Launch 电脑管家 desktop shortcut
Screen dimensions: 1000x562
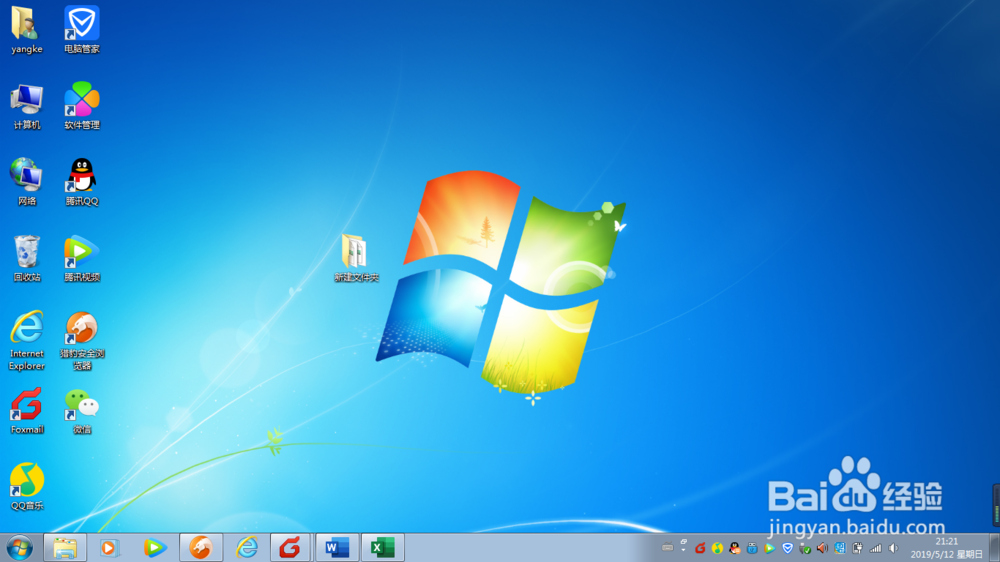[x=82, y=30]
